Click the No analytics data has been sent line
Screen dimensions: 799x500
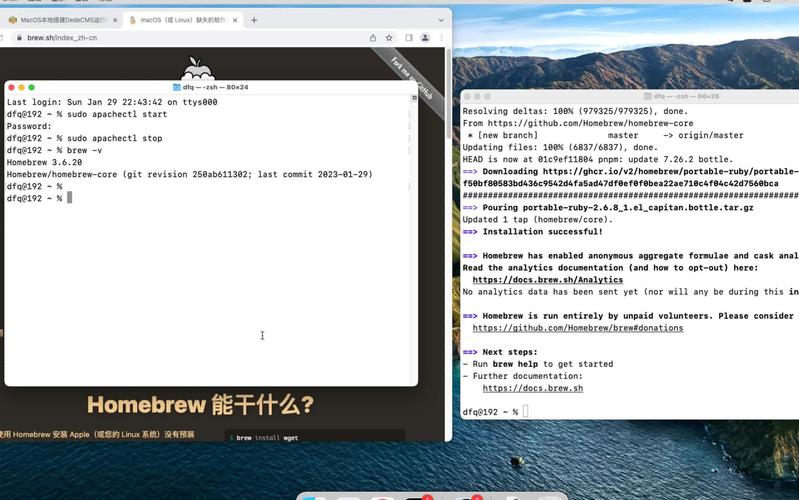point(630,292)
